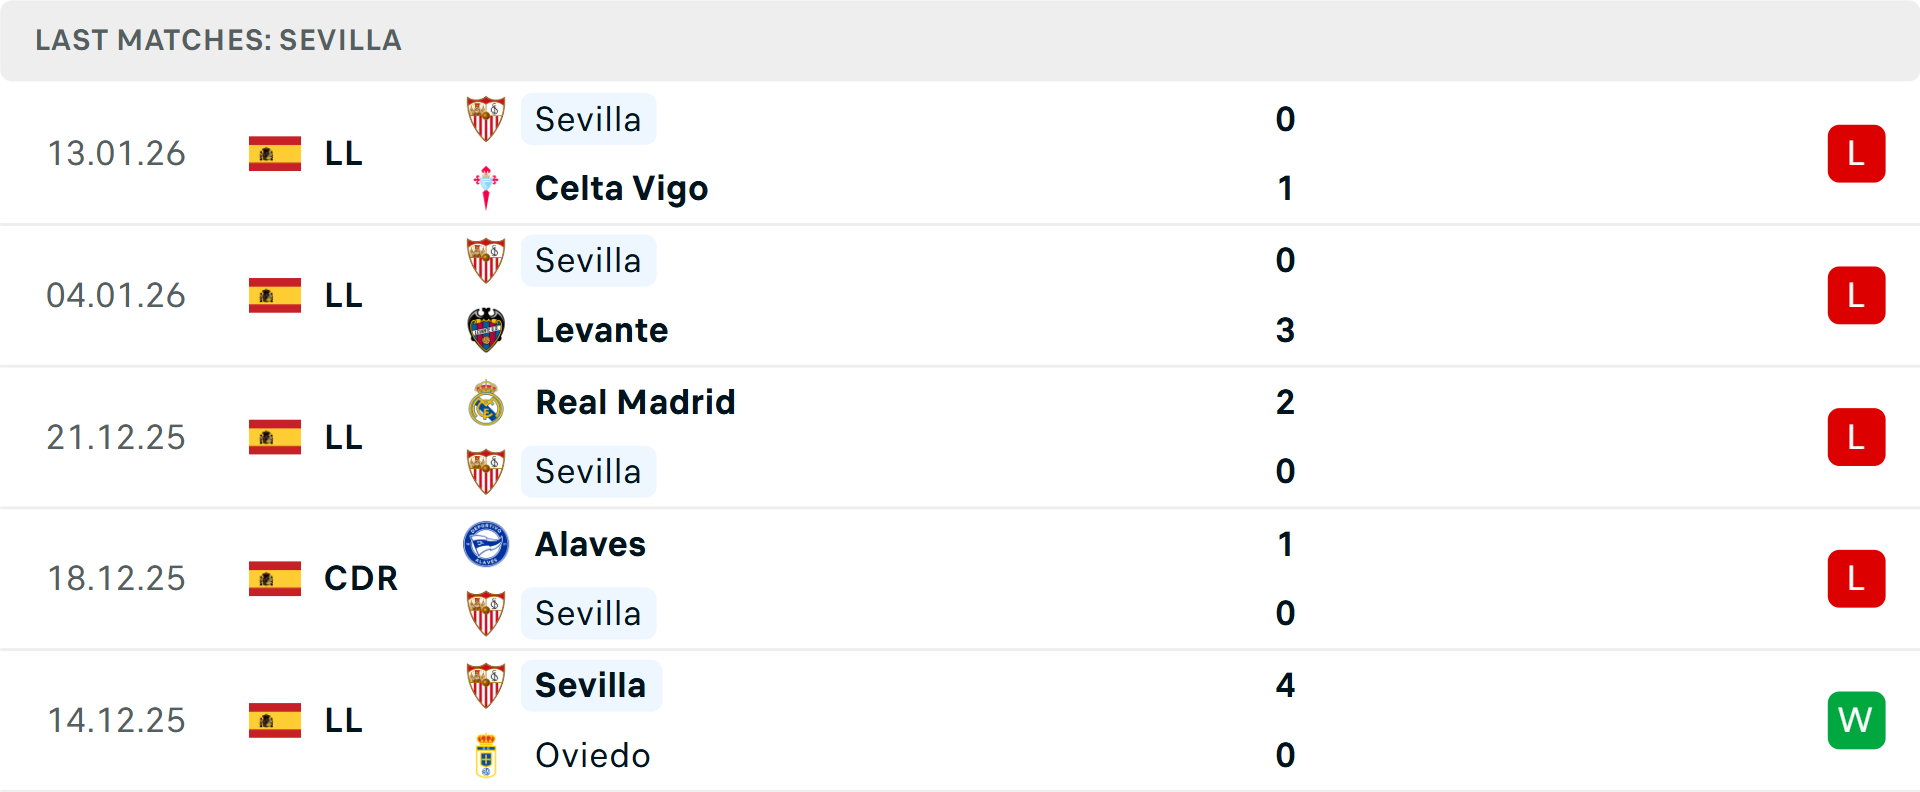Screen dimensions: 1920x792
Task: Select the CDR competition label
Action: pos(361,578)
